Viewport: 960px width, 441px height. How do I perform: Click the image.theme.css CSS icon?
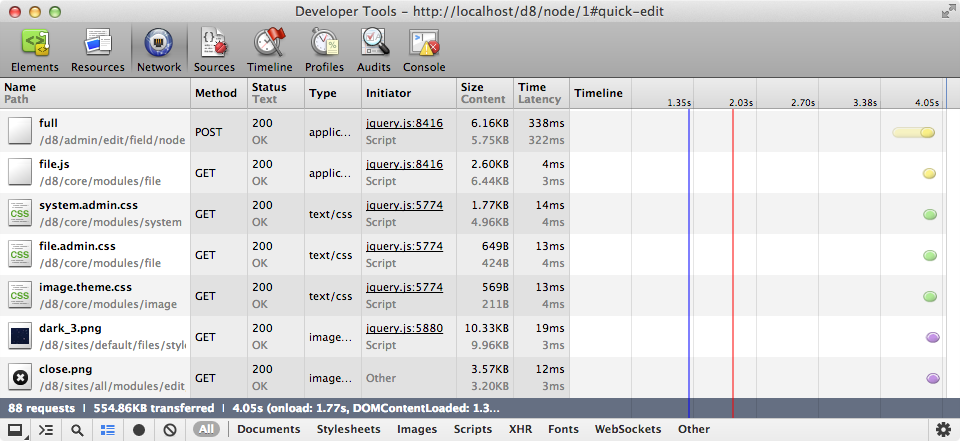tap(20, 296)
